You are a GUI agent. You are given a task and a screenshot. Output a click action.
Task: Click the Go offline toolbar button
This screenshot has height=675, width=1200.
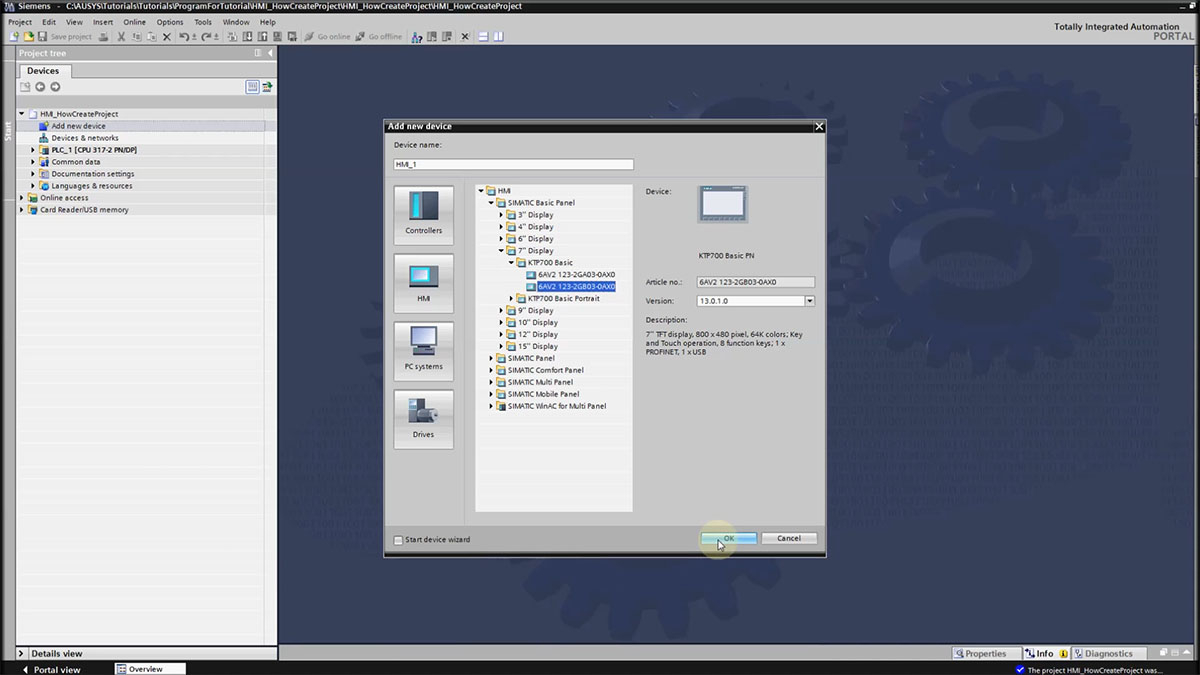379,37
